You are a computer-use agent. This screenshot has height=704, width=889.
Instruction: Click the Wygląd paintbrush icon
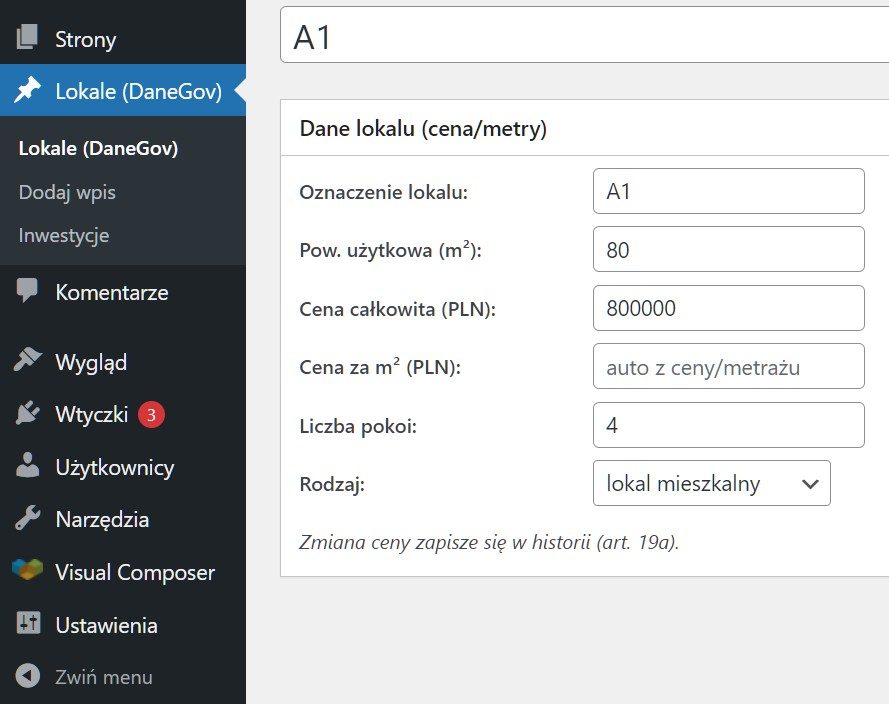[x=27, y=361]
